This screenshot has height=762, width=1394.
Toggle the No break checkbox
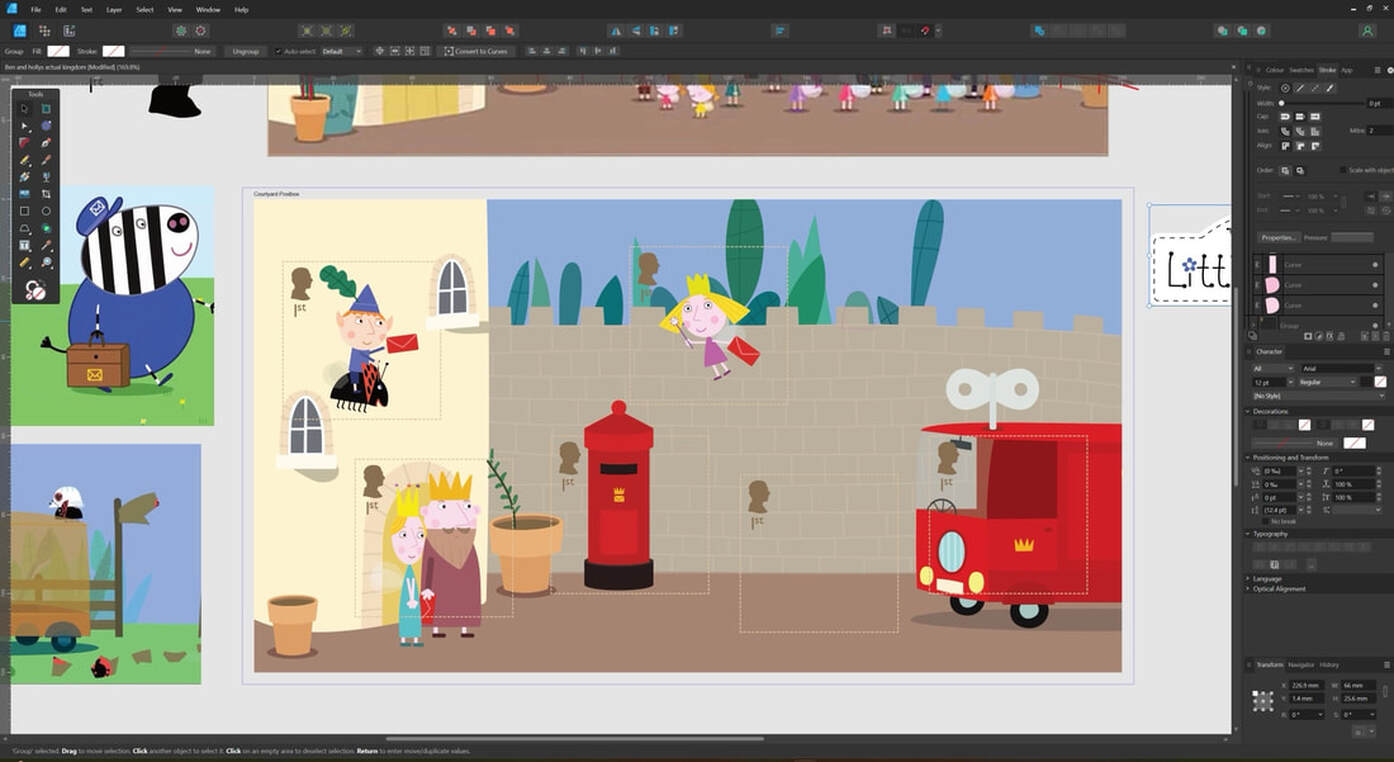coord(1265,521)
